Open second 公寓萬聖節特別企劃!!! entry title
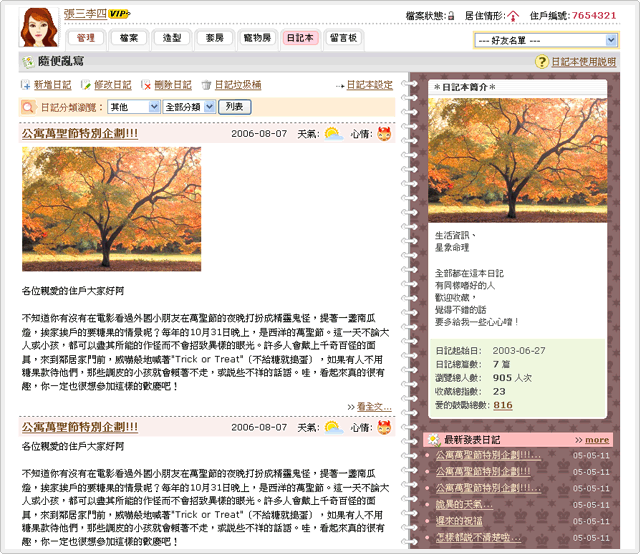The width and height of the screenshot is (640, 554). (80, 427)
